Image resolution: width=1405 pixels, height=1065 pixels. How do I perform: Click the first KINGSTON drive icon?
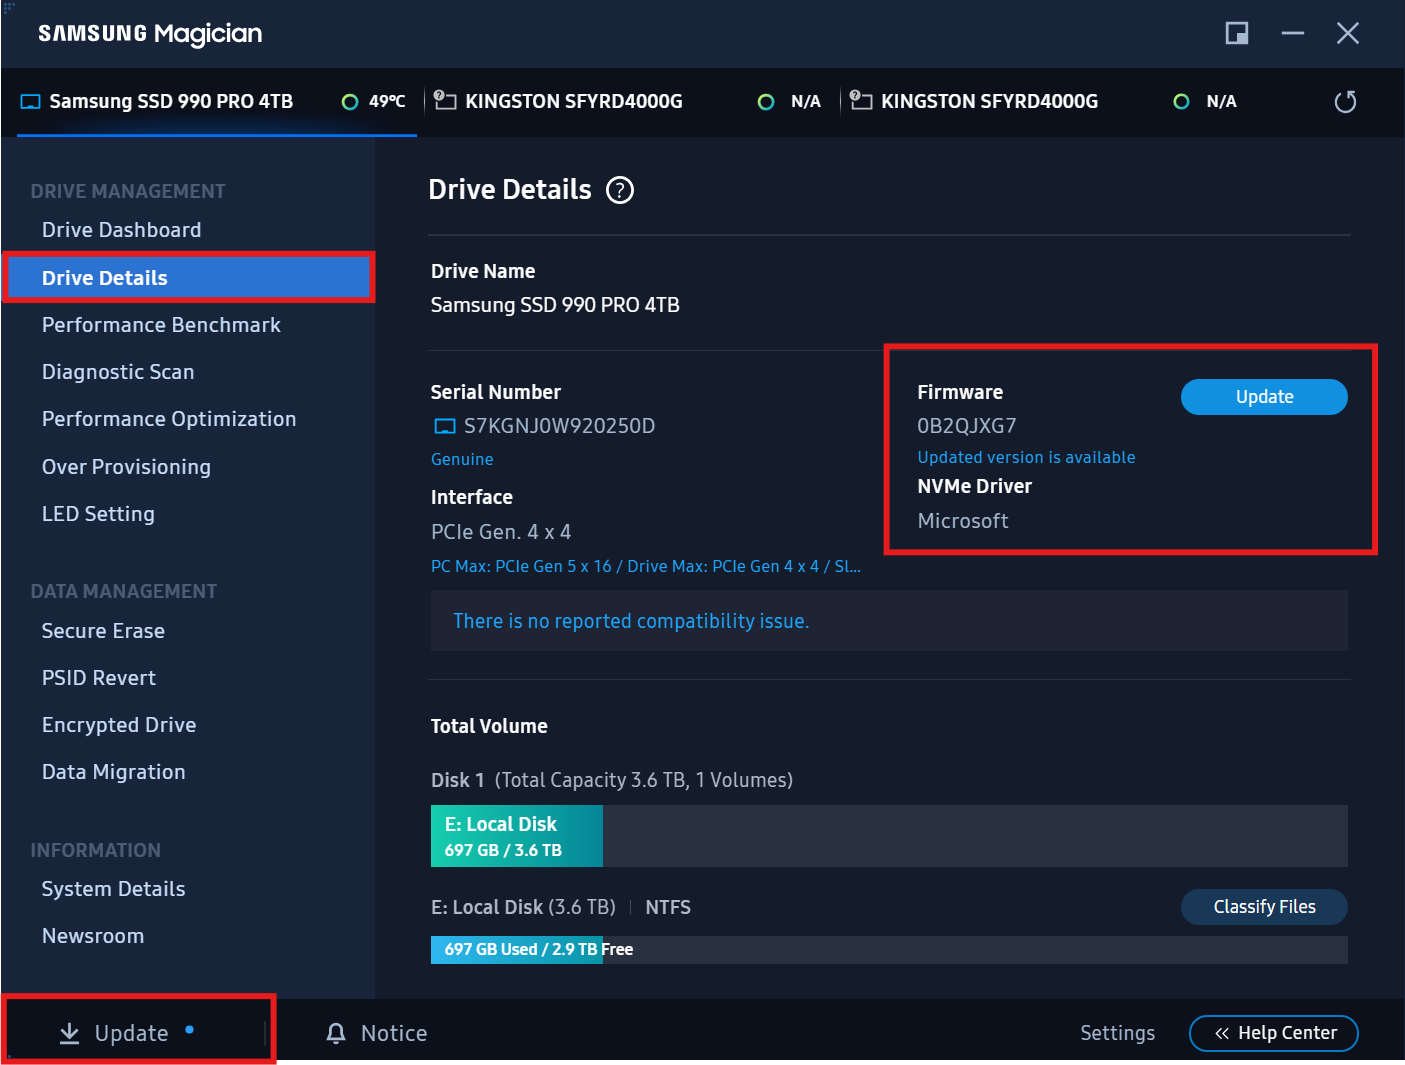(445, 101)
